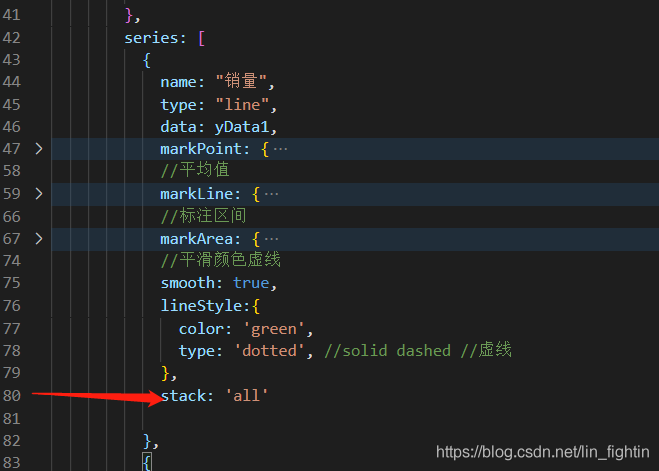659x471 pixels.
Task: Click the closing brace on line 82
Action: [147, 441]
